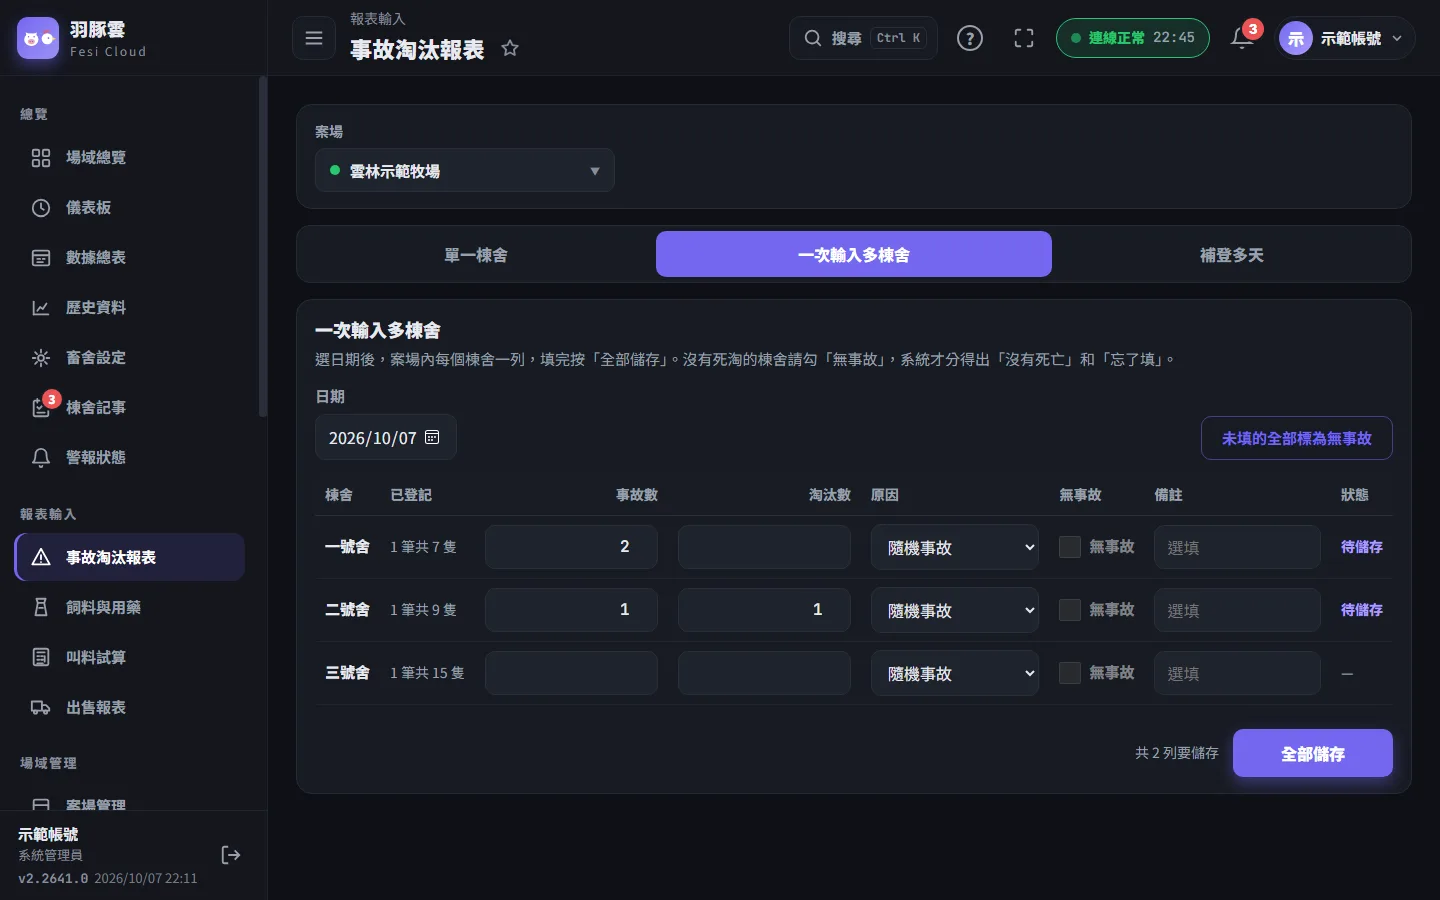Click the 共 2 列要儲存 text
1440x900 pixels.
tap(1176, 753)
